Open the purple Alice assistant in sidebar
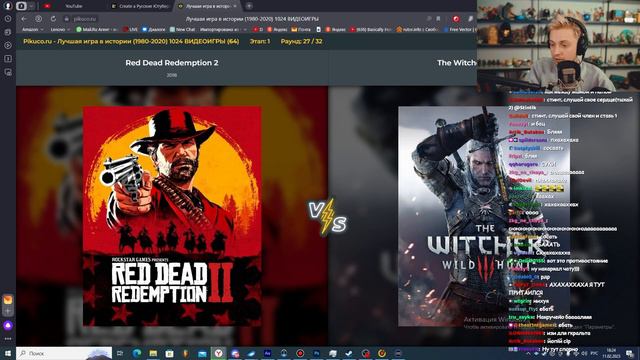640x360 pixels. (8, 325)
